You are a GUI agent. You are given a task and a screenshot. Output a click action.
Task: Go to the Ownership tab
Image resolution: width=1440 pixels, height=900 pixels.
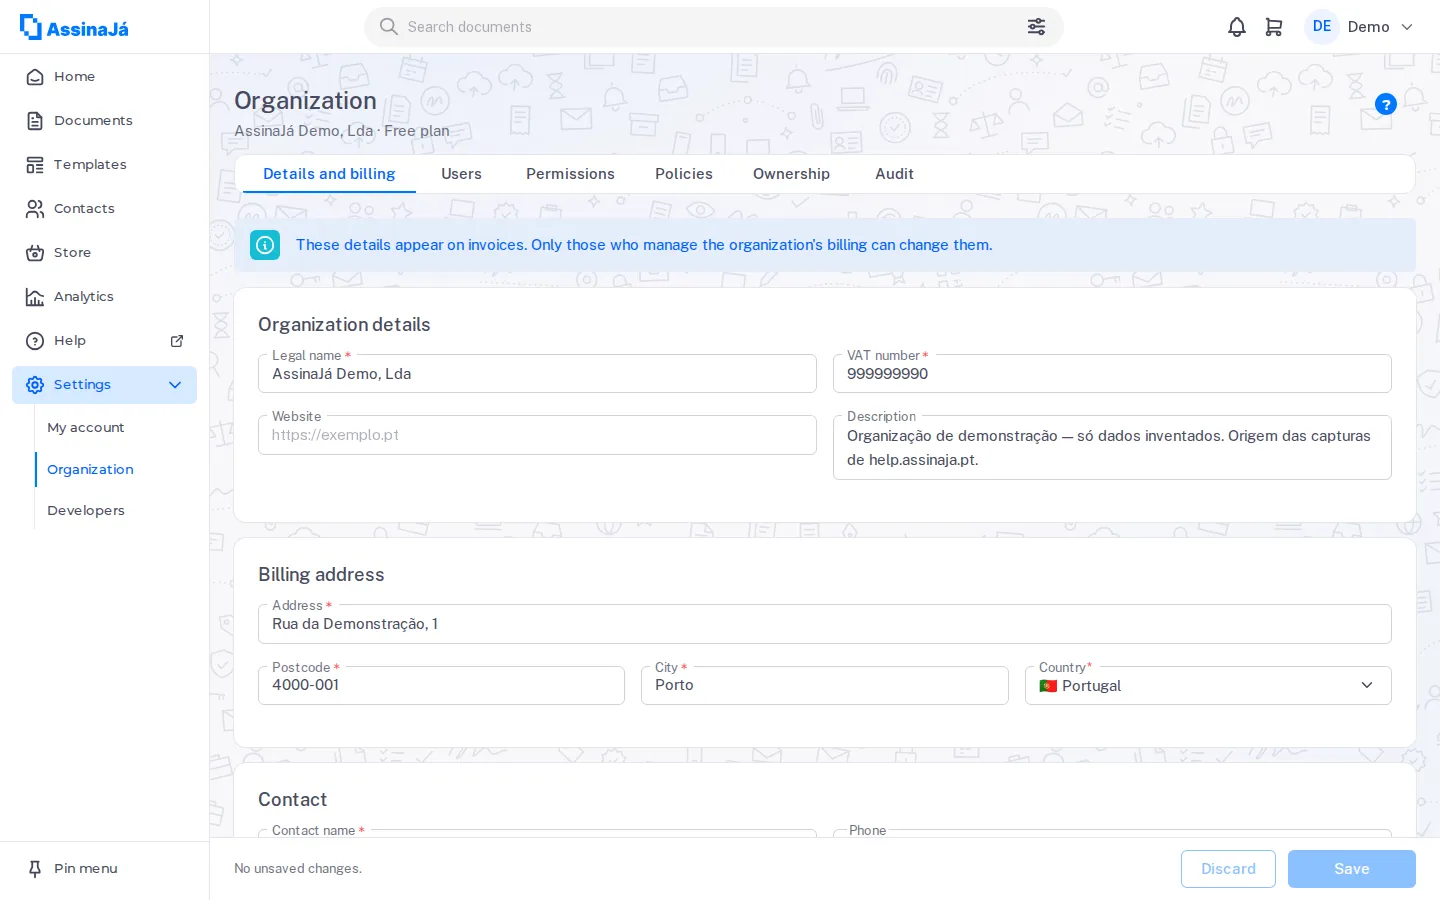pyautogui.click(x=791, y=174)
